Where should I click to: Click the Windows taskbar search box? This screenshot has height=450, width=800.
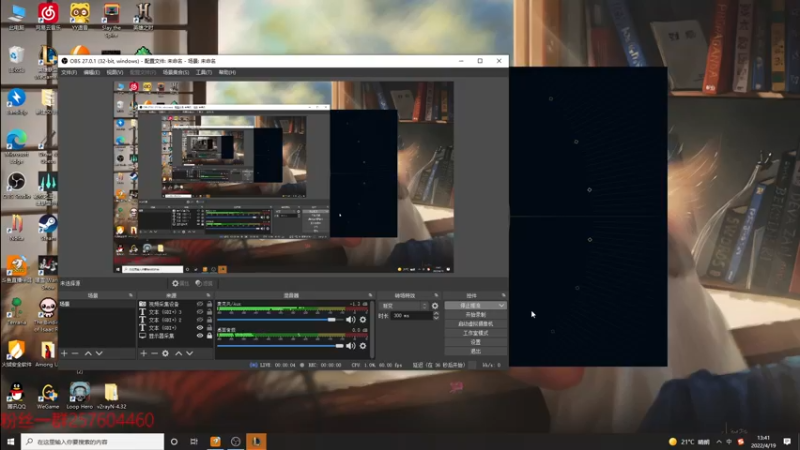[x=92, y=441]
